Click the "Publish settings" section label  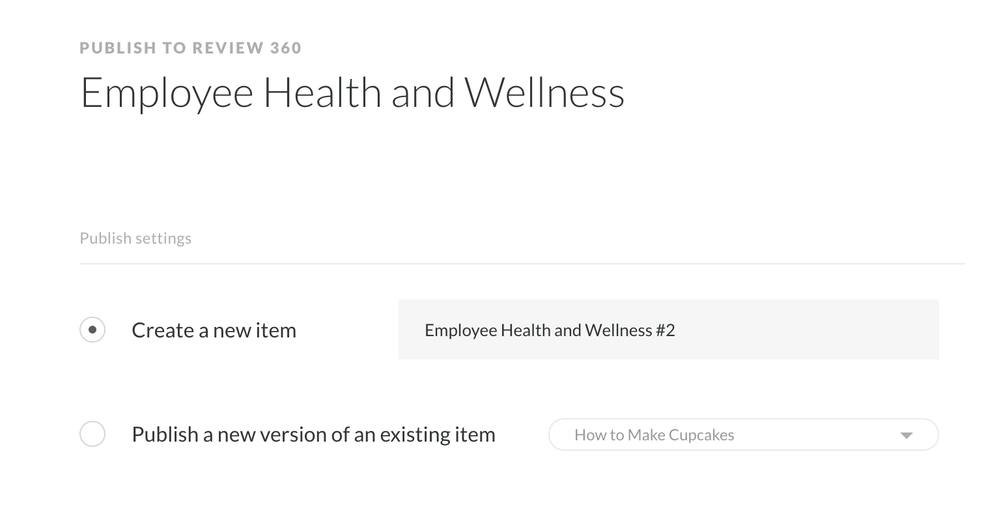click(135, 238)
